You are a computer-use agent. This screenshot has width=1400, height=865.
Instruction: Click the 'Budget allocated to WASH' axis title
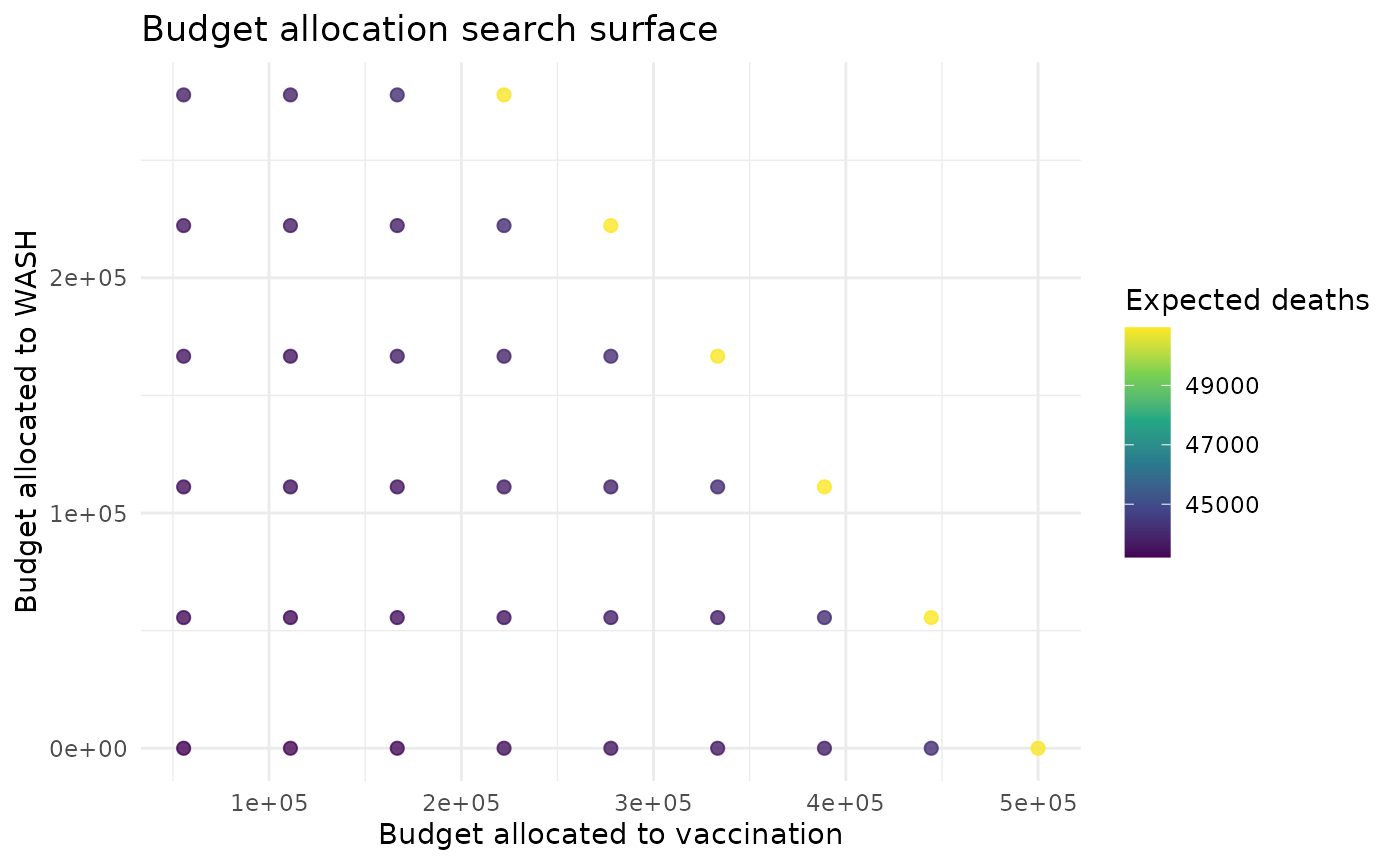[x=28, y=421]
